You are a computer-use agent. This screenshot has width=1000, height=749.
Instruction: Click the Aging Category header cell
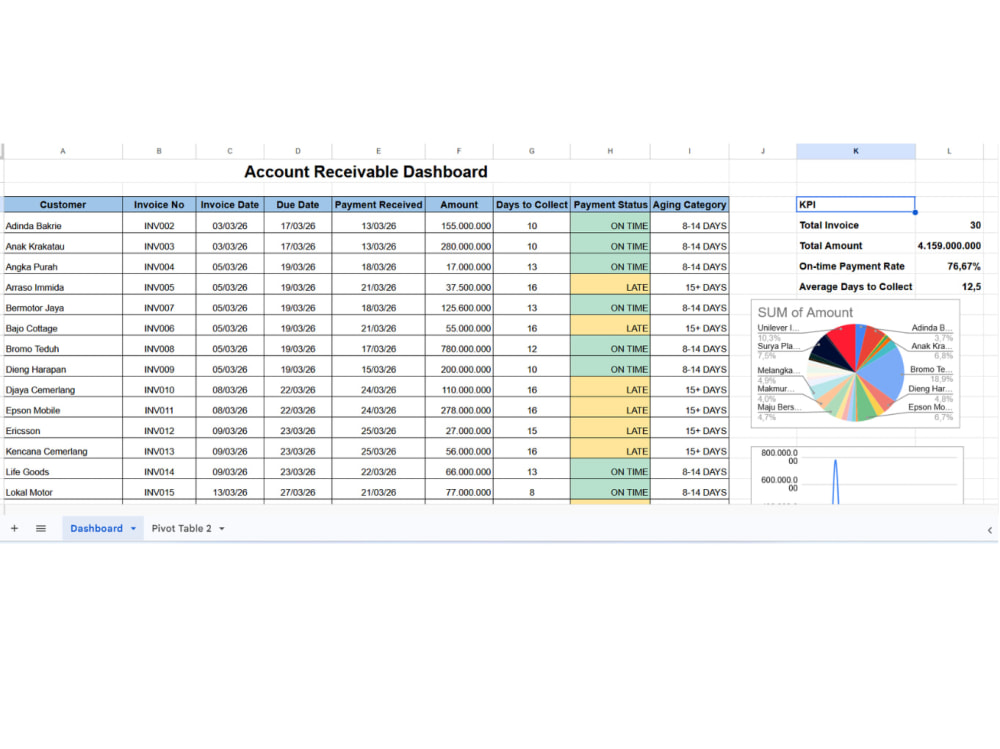(x=689, y=205)
